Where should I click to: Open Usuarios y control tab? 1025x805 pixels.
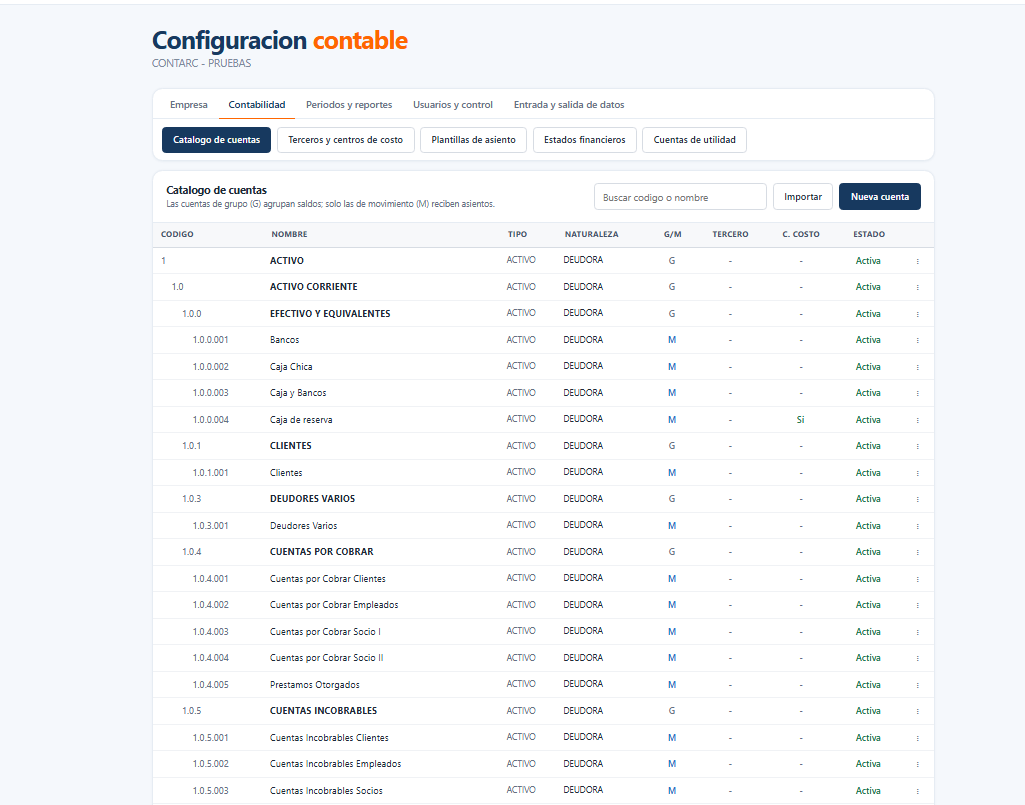pos(453,105)
